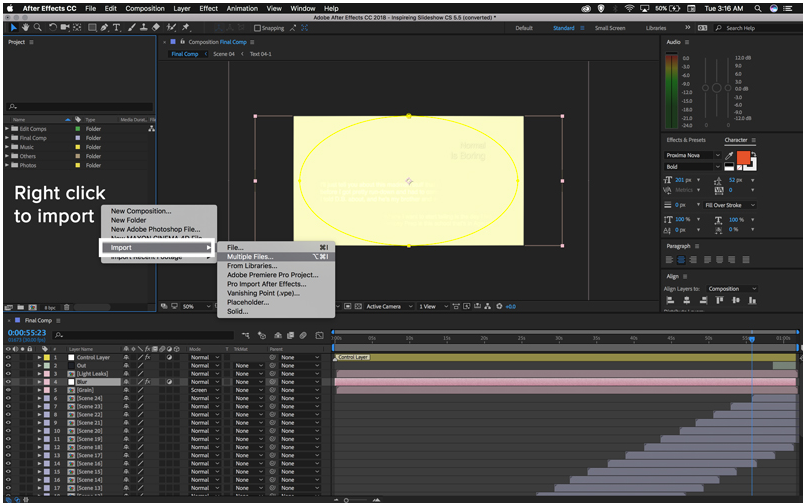Select the Hand tool in toolbar
The width and height of the screenshot is (806, 504).
(23, 28)
